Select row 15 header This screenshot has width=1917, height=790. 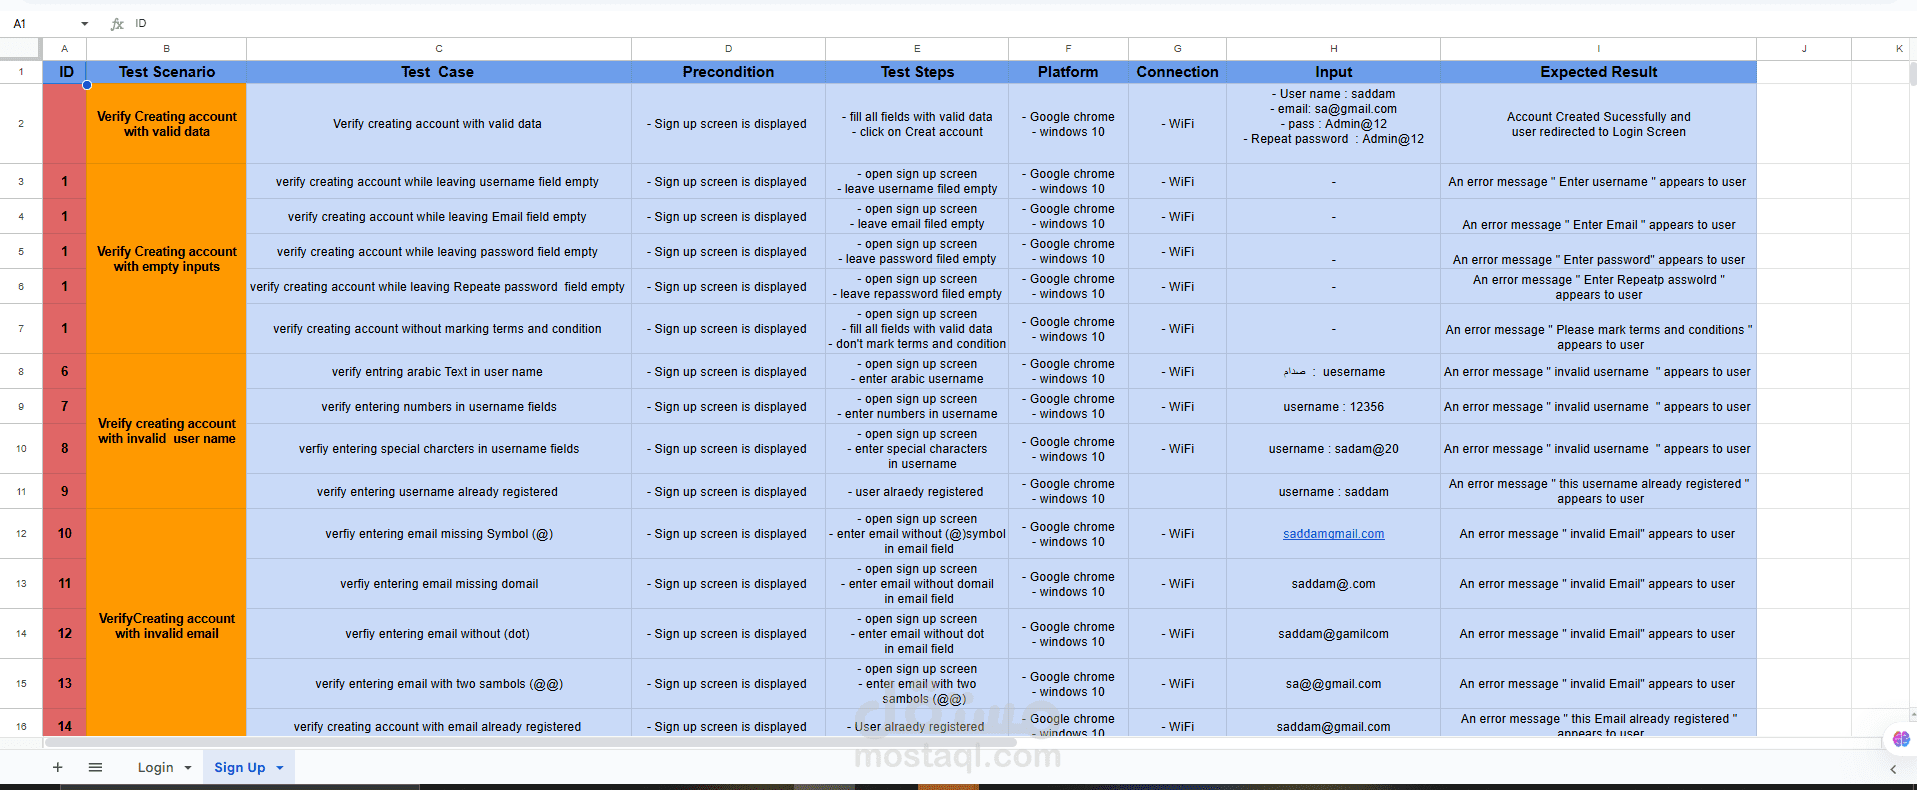point(21,683)
